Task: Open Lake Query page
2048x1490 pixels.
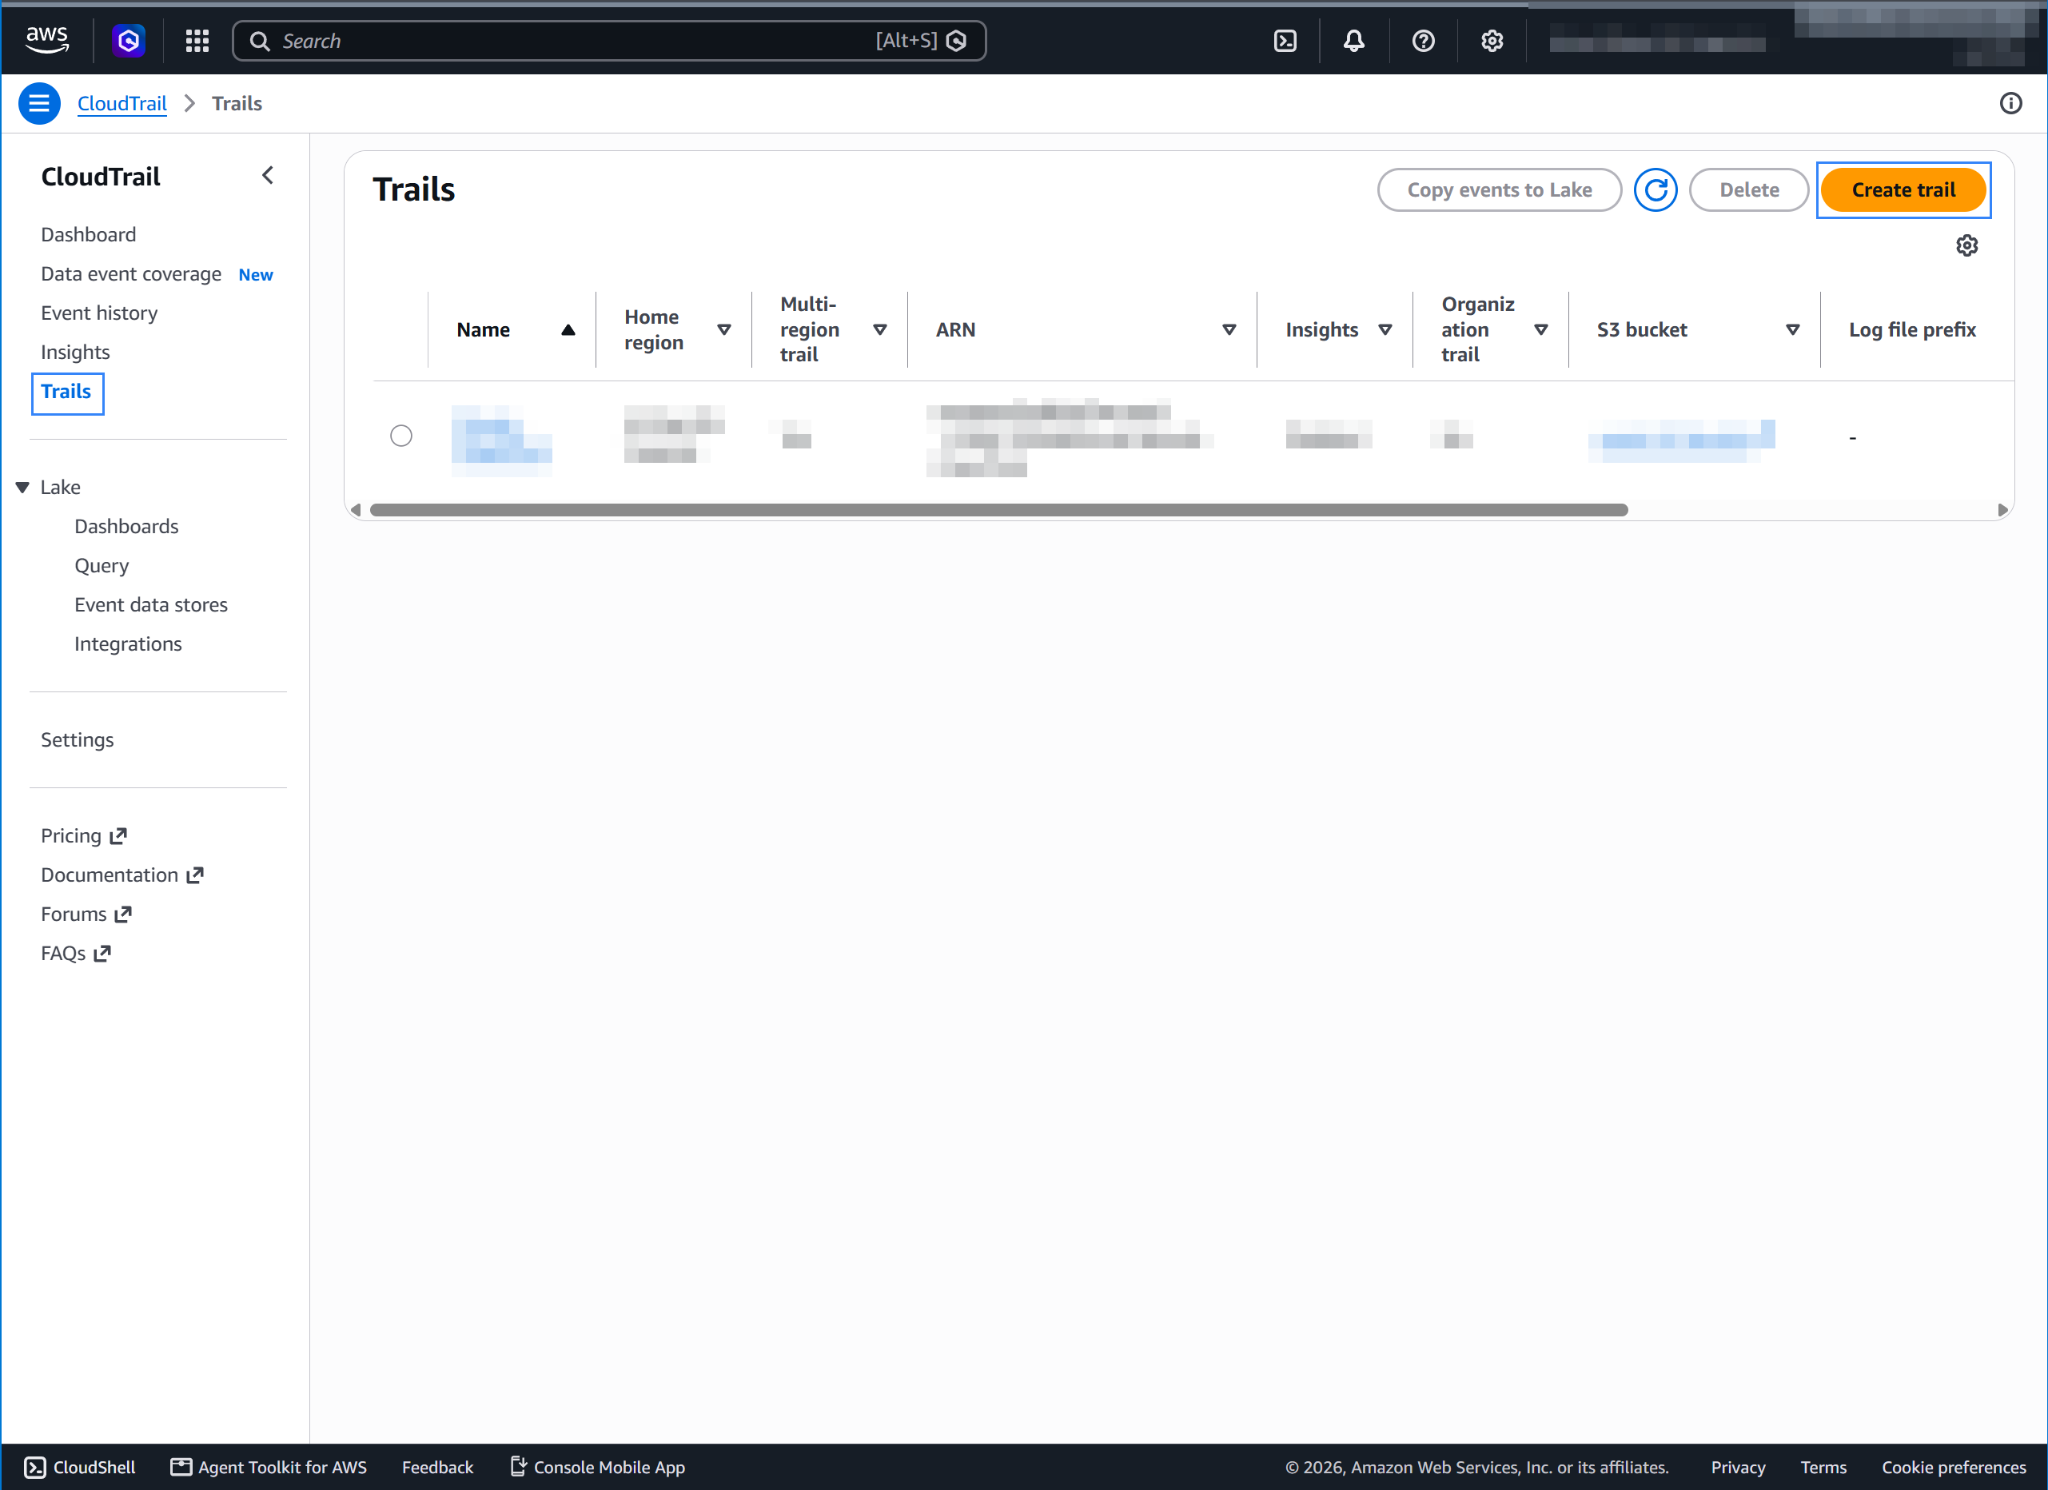Action: (x=101, y=566)
